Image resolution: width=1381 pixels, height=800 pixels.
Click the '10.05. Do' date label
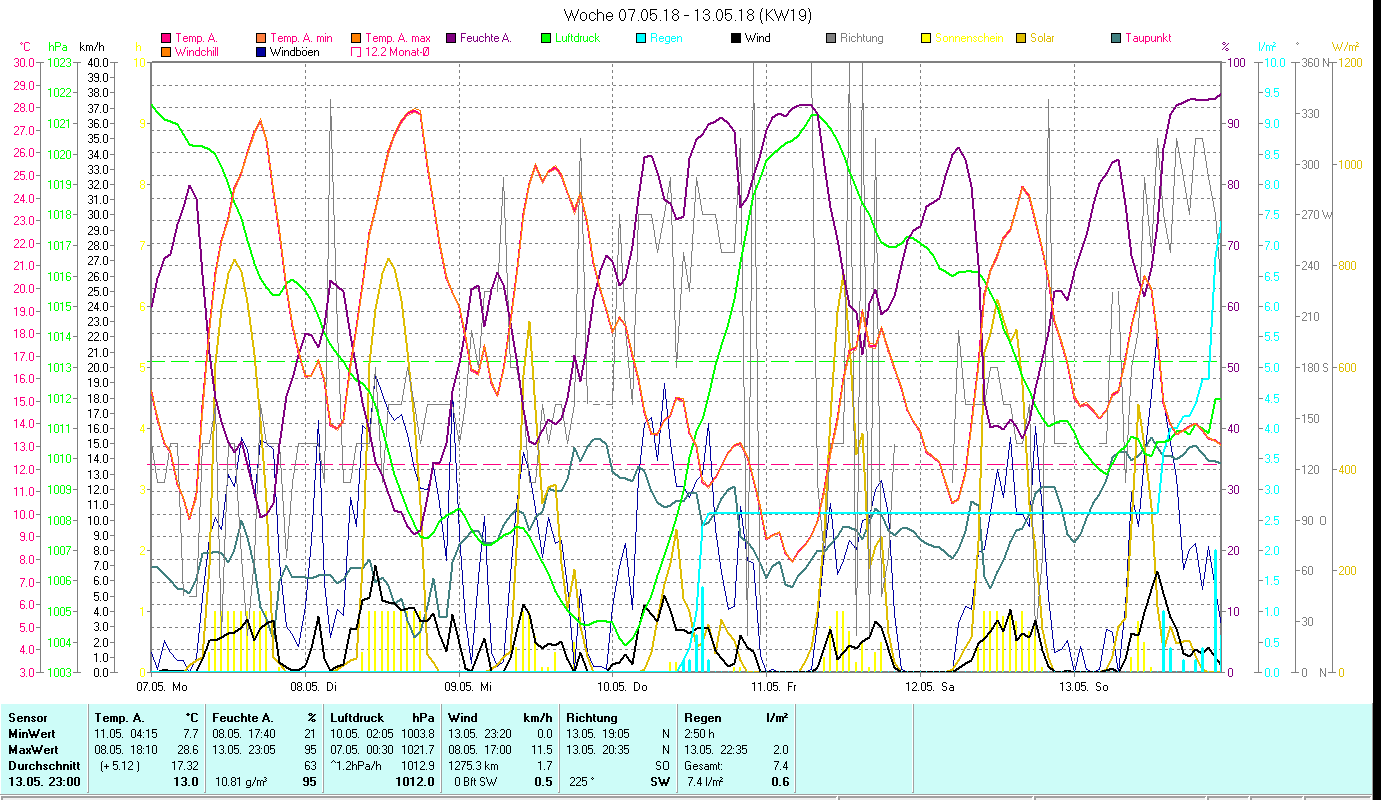[x=621, y=687]
